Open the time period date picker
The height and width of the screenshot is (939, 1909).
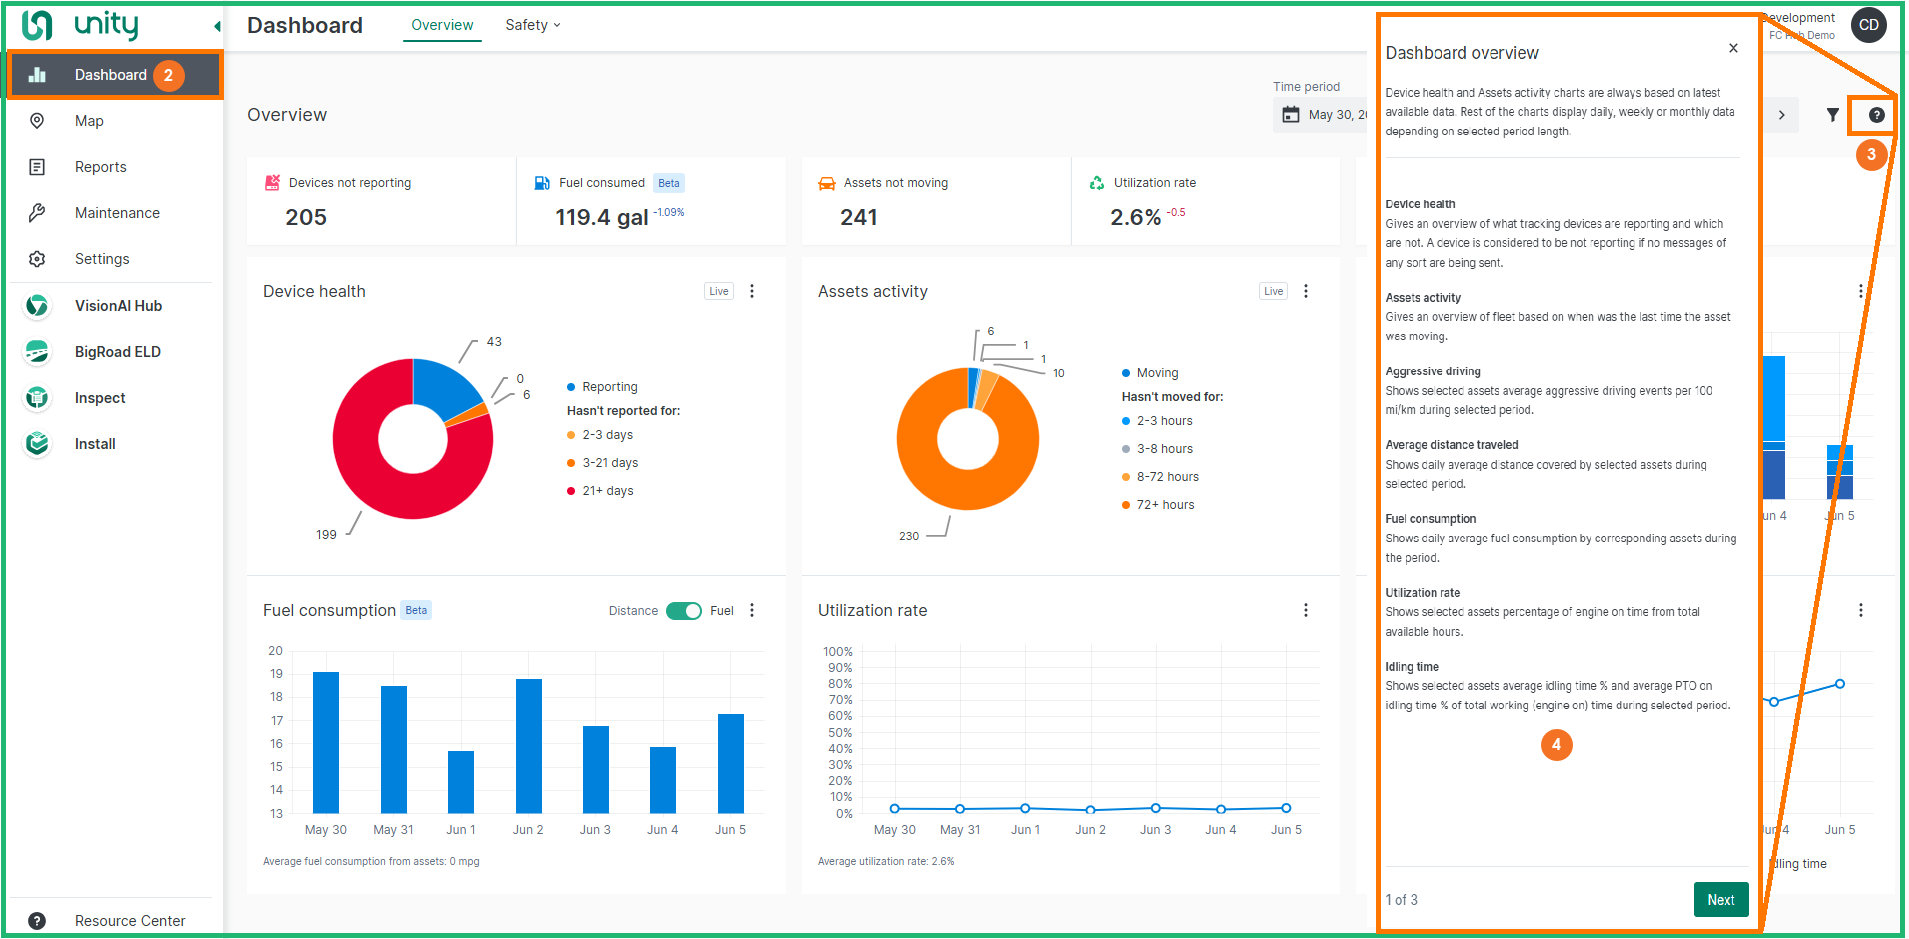point(1291,114)
